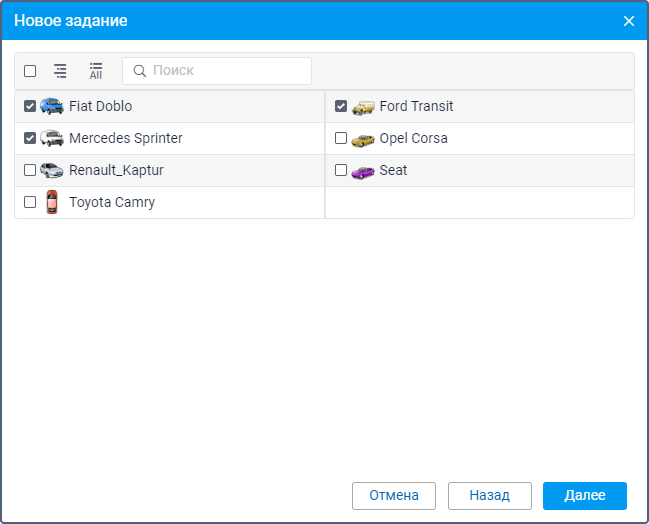Click the red Toyota Camry car icon

point(52,202)
